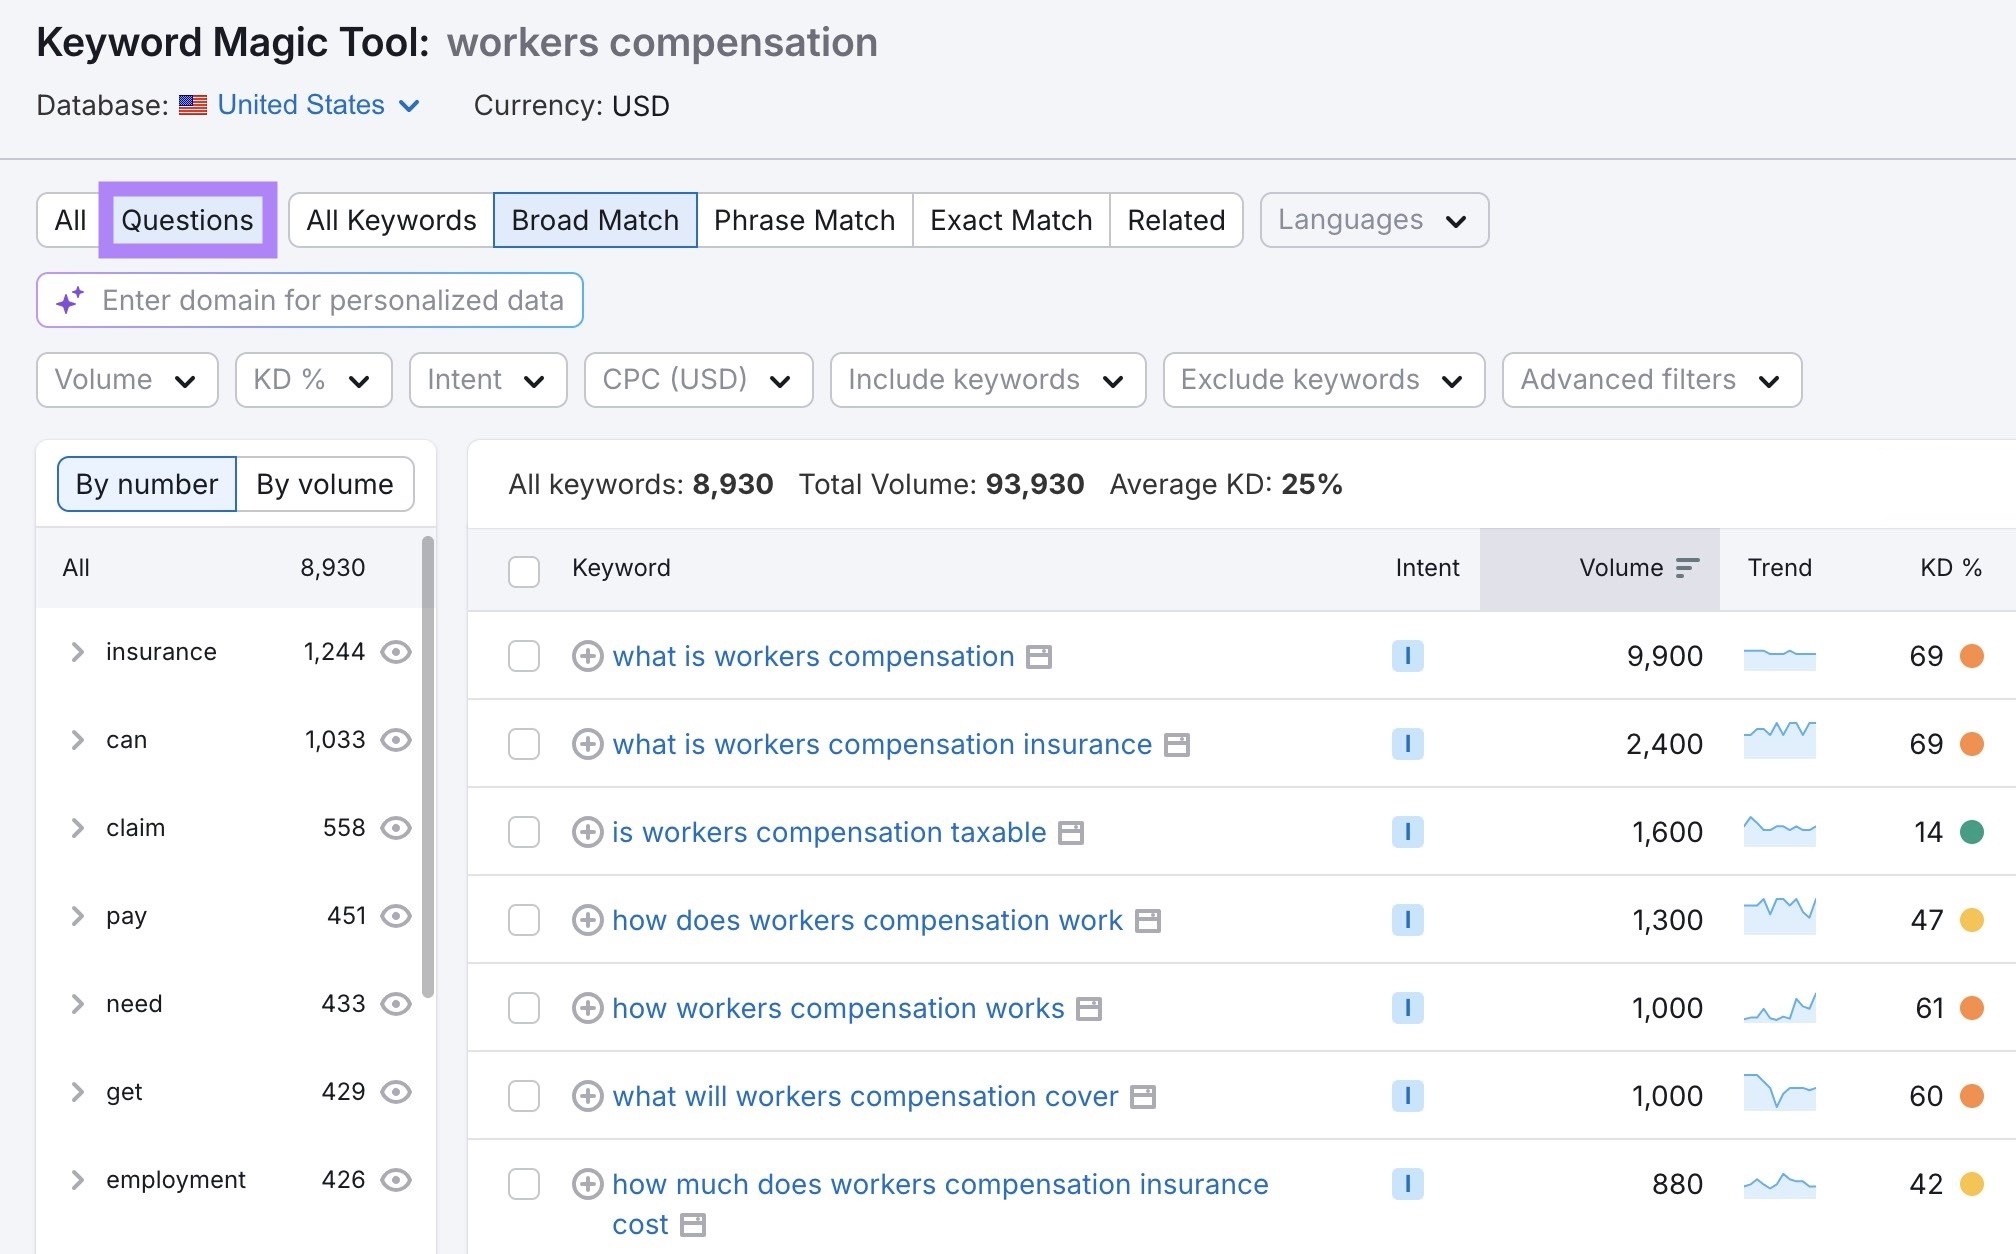Click the United States flag icon
This screenshot has height=1254, width=2016.
(193, 105)
